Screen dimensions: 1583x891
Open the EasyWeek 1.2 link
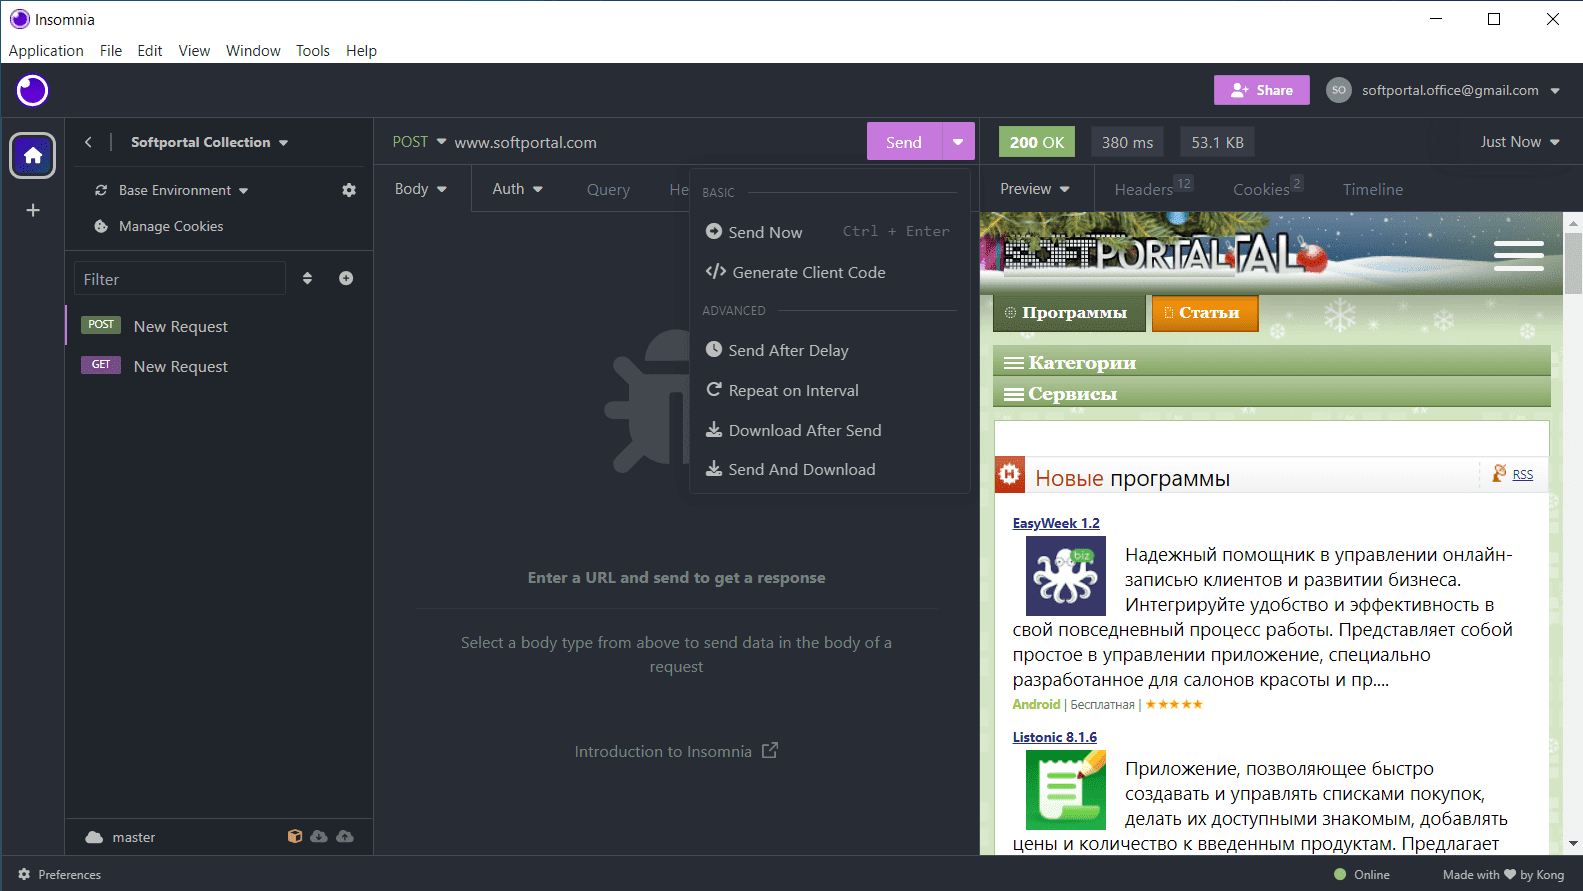(1056, 523)
